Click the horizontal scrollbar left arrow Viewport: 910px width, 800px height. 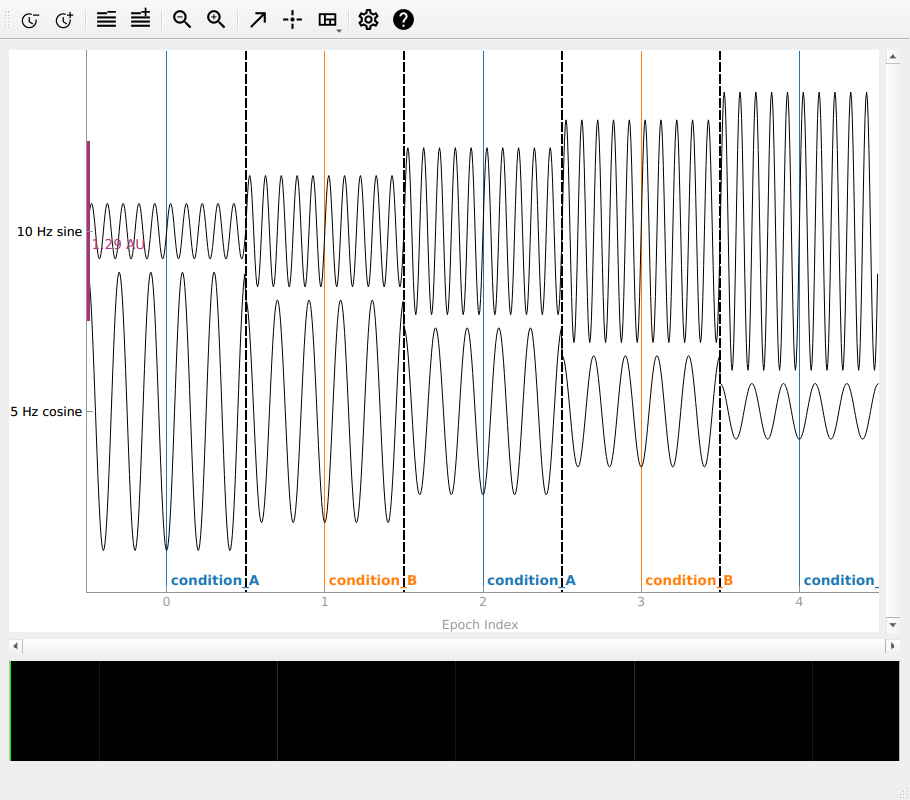point(15,646)
